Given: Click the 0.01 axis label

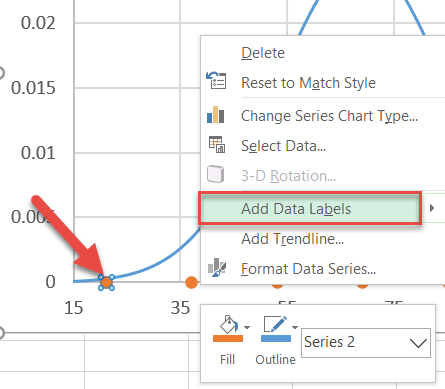Looking at the screenshot, I should [38, 153].
